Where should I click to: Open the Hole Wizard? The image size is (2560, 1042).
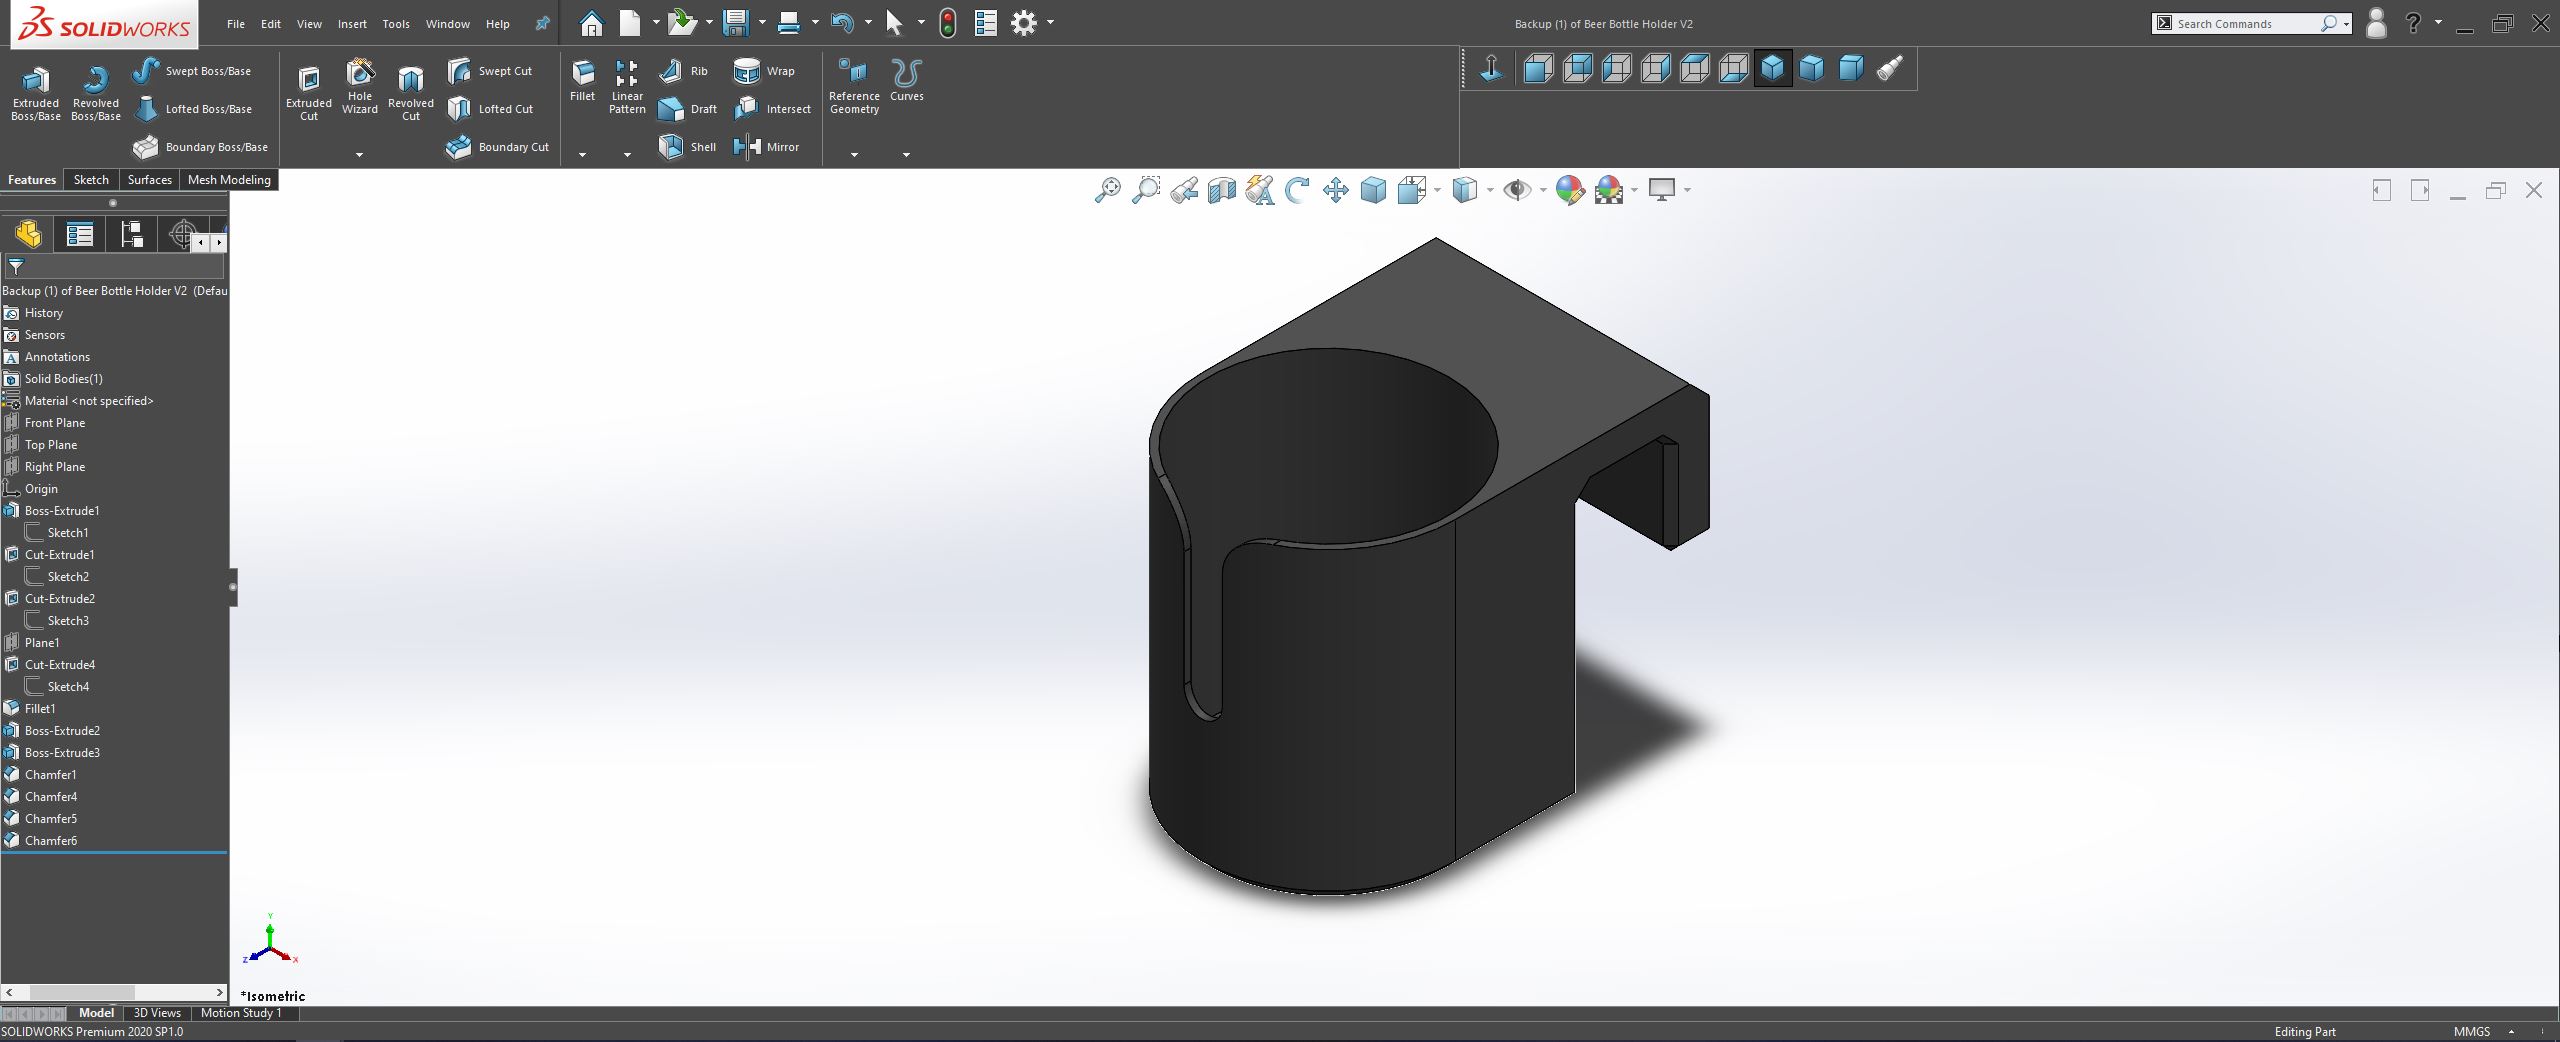[x=359, y=90]
